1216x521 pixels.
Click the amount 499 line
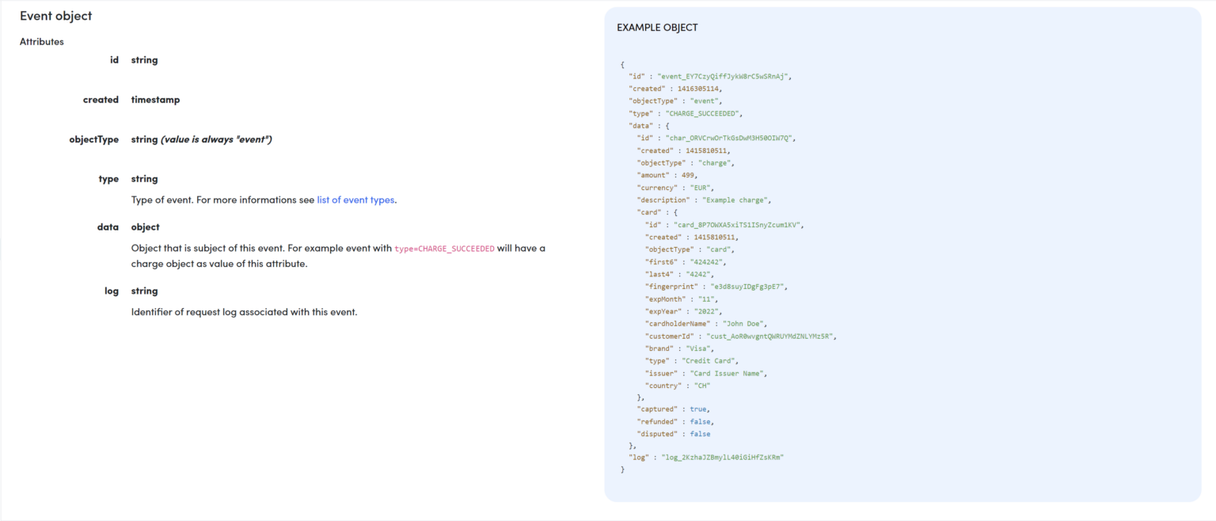click(x=667, y=175)
